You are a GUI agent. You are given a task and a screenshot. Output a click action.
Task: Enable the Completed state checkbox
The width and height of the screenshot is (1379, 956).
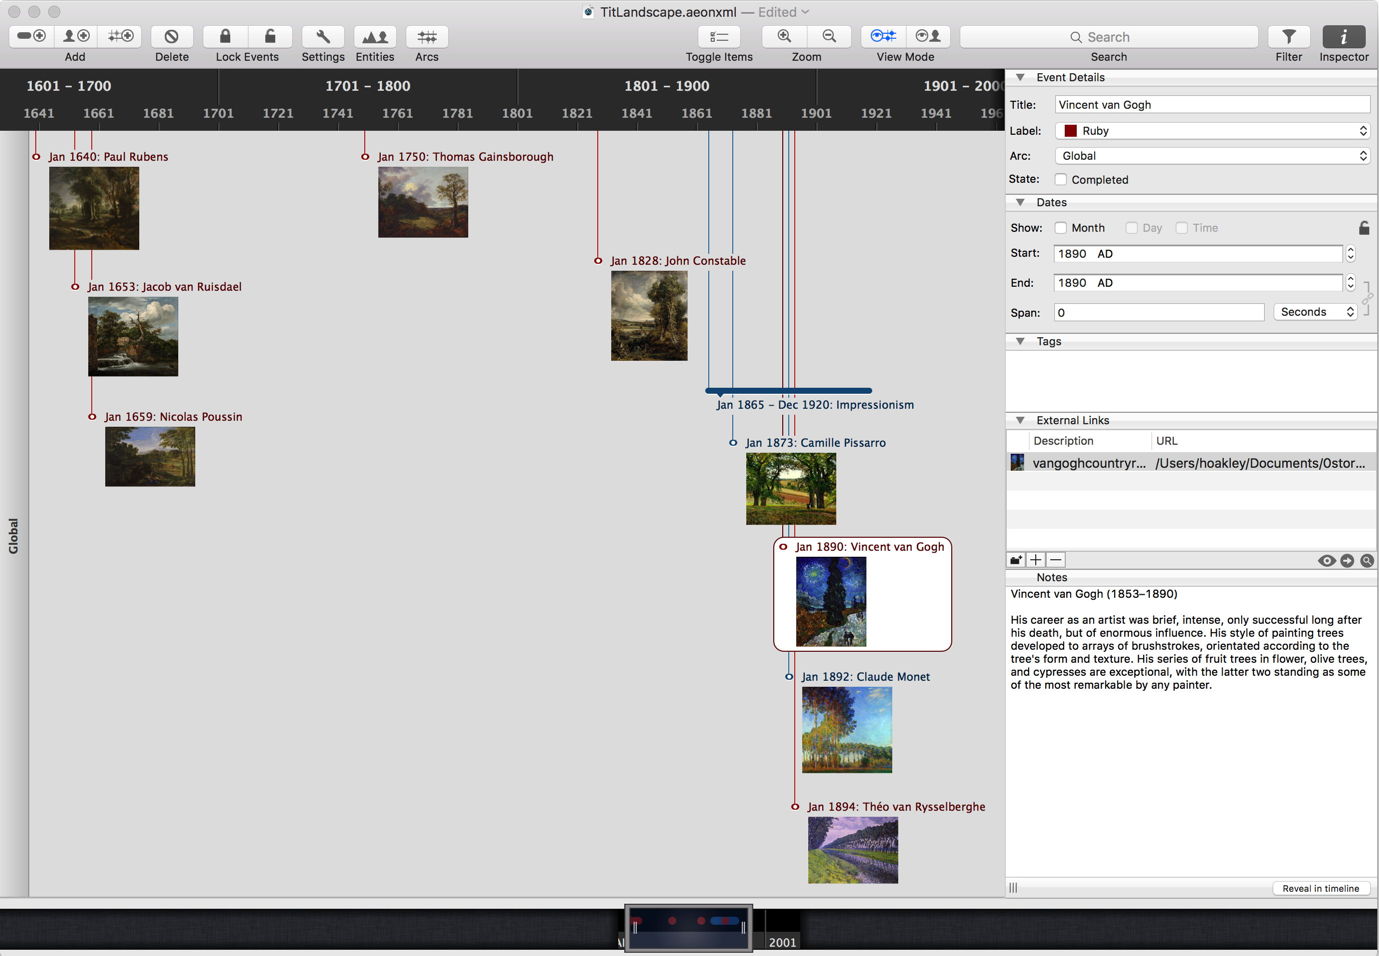point(1061,180)
